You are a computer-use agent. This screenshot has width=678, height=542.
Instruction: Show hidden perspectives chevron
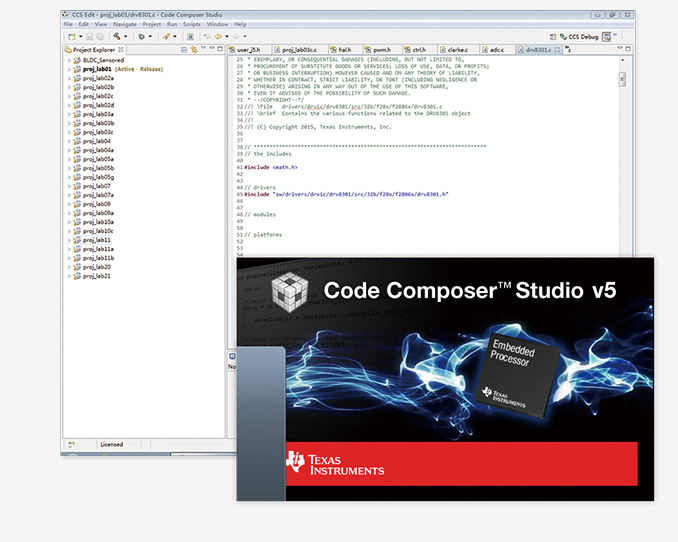click(615, 35)
